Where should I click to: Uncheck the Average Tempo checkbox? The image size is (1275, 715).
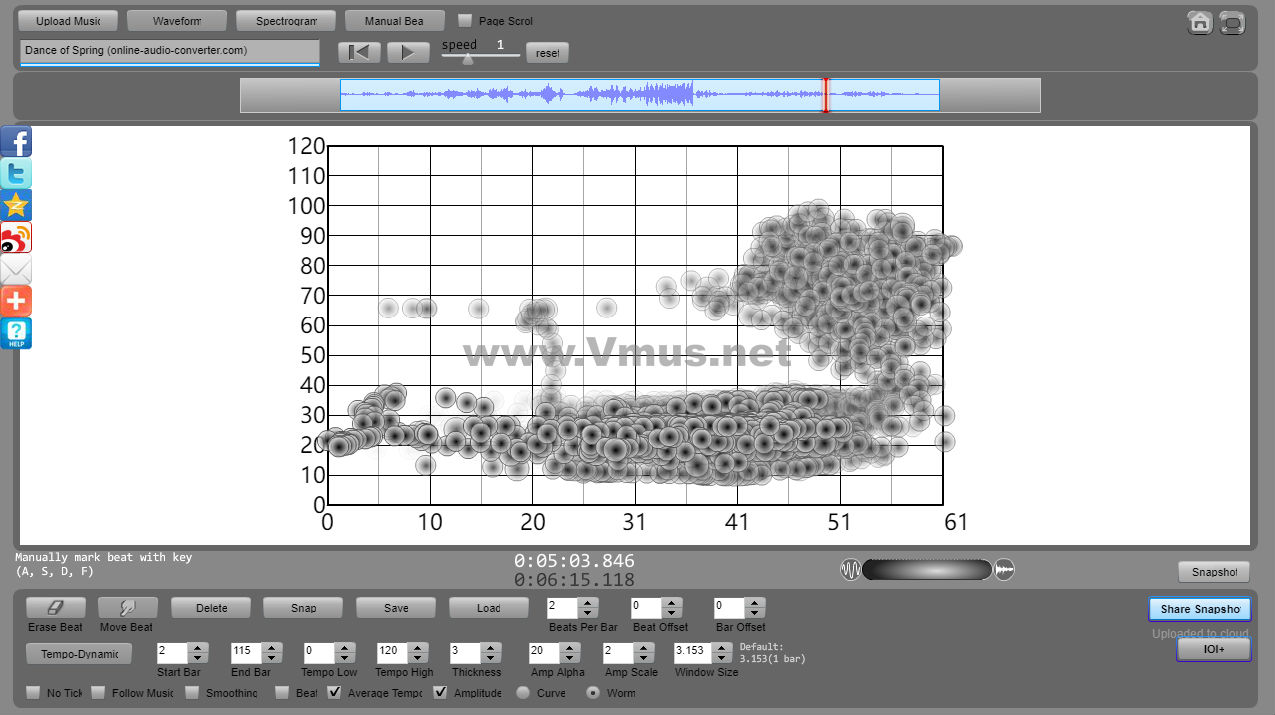click(335, 693)
